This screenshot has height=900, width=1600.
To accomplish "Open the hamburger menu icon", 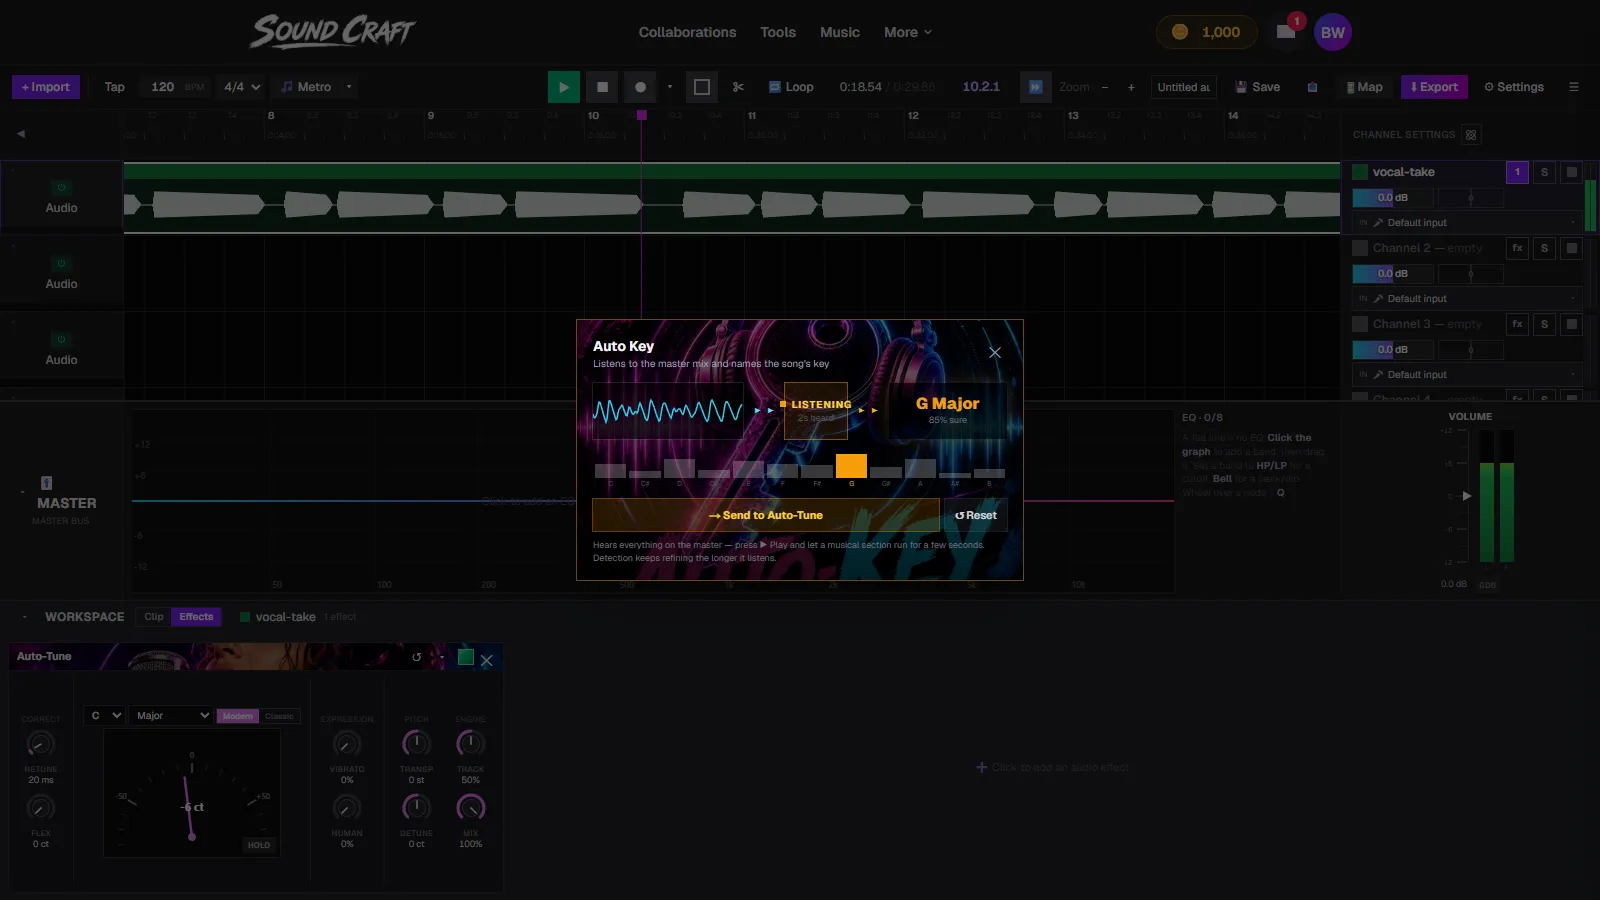I will (x=1574, y=87).
